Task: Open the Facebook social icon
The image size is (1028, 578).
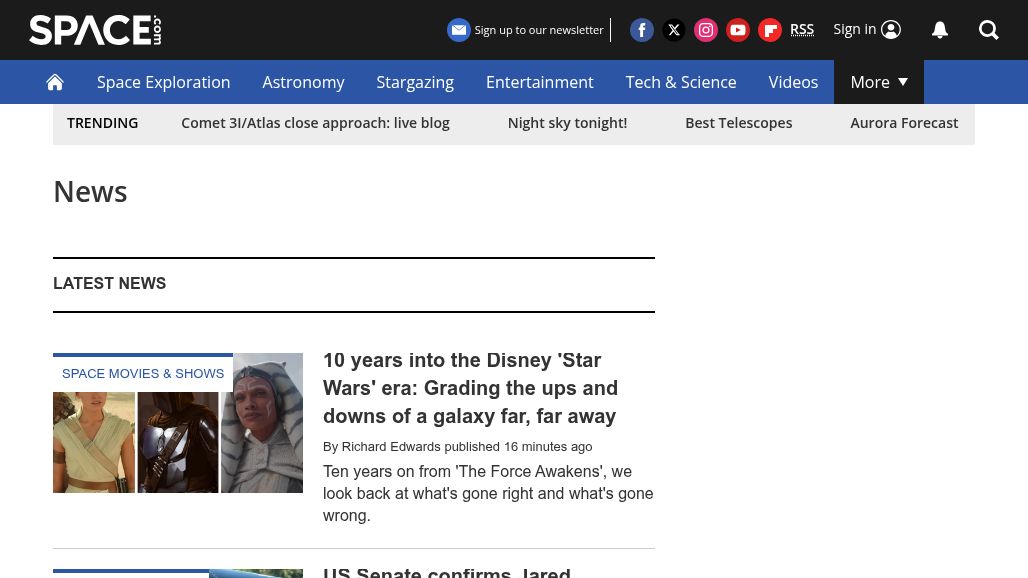Action: pos(642,30)
